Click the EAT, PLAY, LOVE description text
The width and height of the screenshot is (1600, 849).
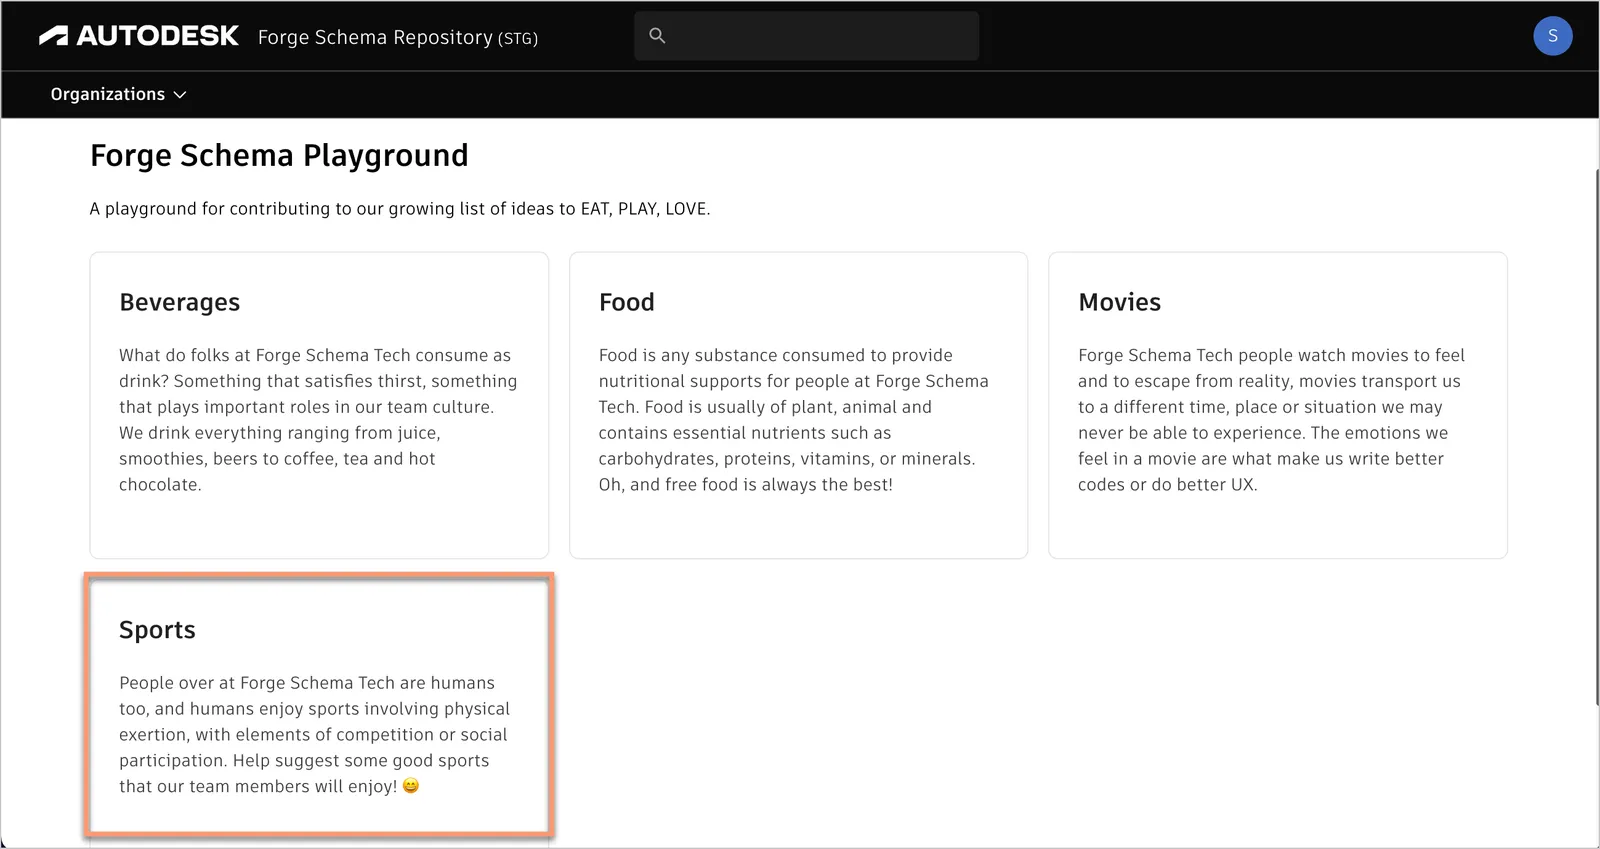400,209
